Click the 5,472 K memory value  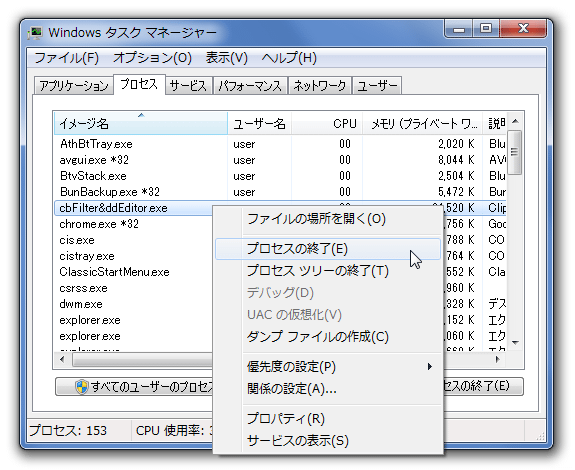pos(456,192)
